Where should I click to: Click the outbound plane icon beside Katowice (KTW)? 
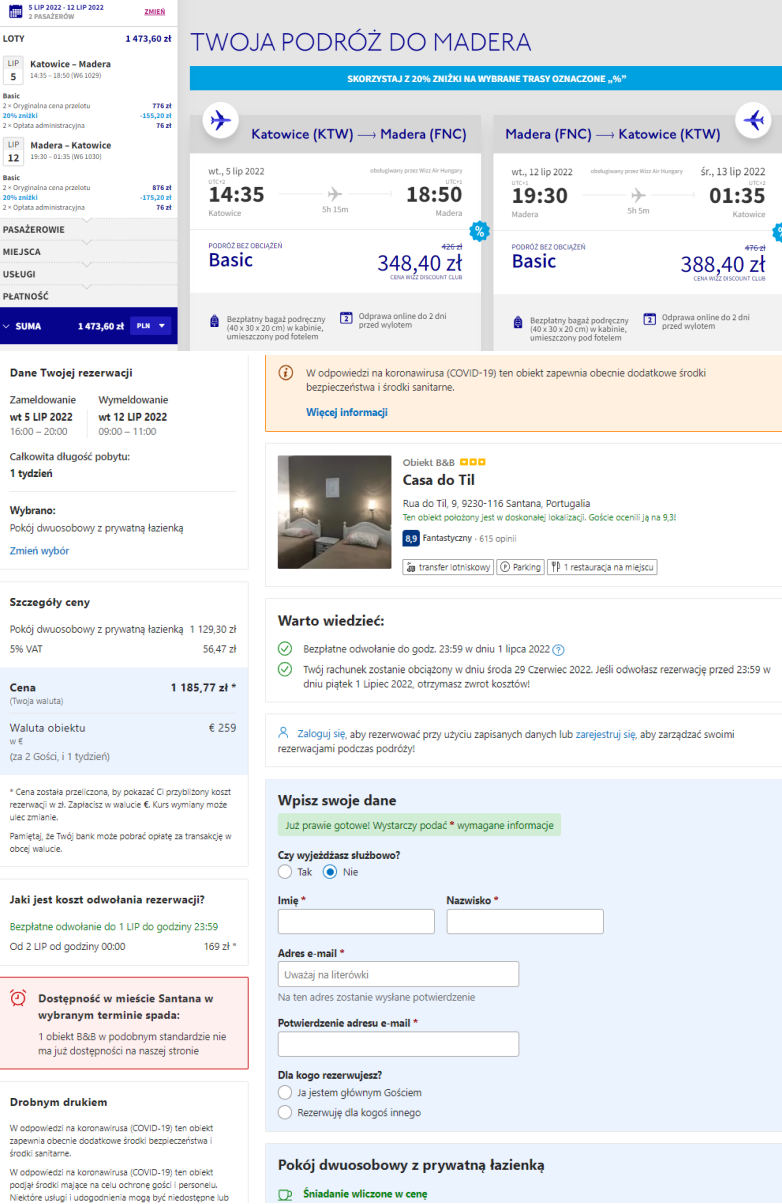click(219, 121)
